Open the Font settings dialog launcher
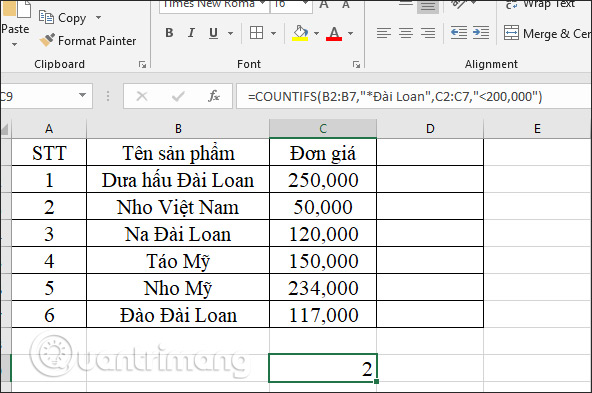 pyautogui.click(x=356, y=65)
